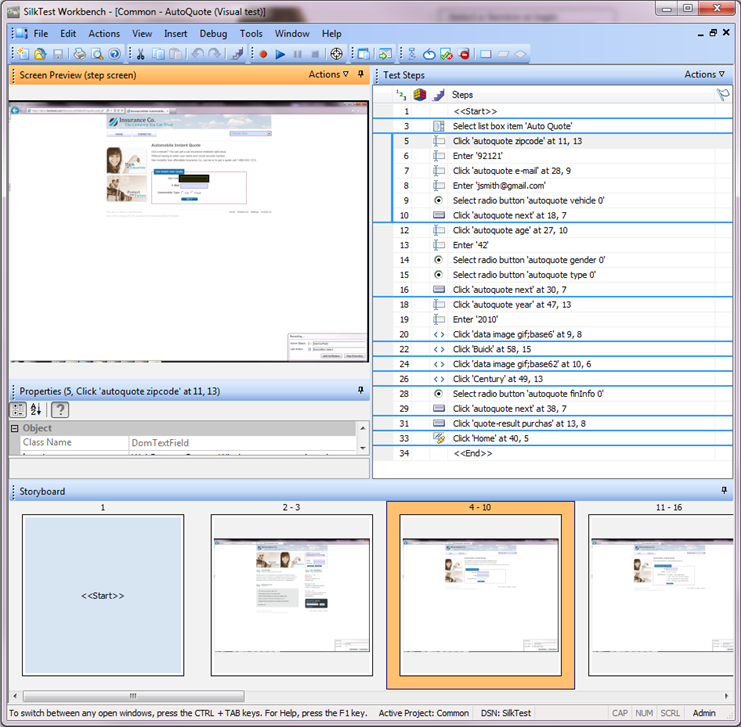Select step 9 radio button icon

pos(438,200)
